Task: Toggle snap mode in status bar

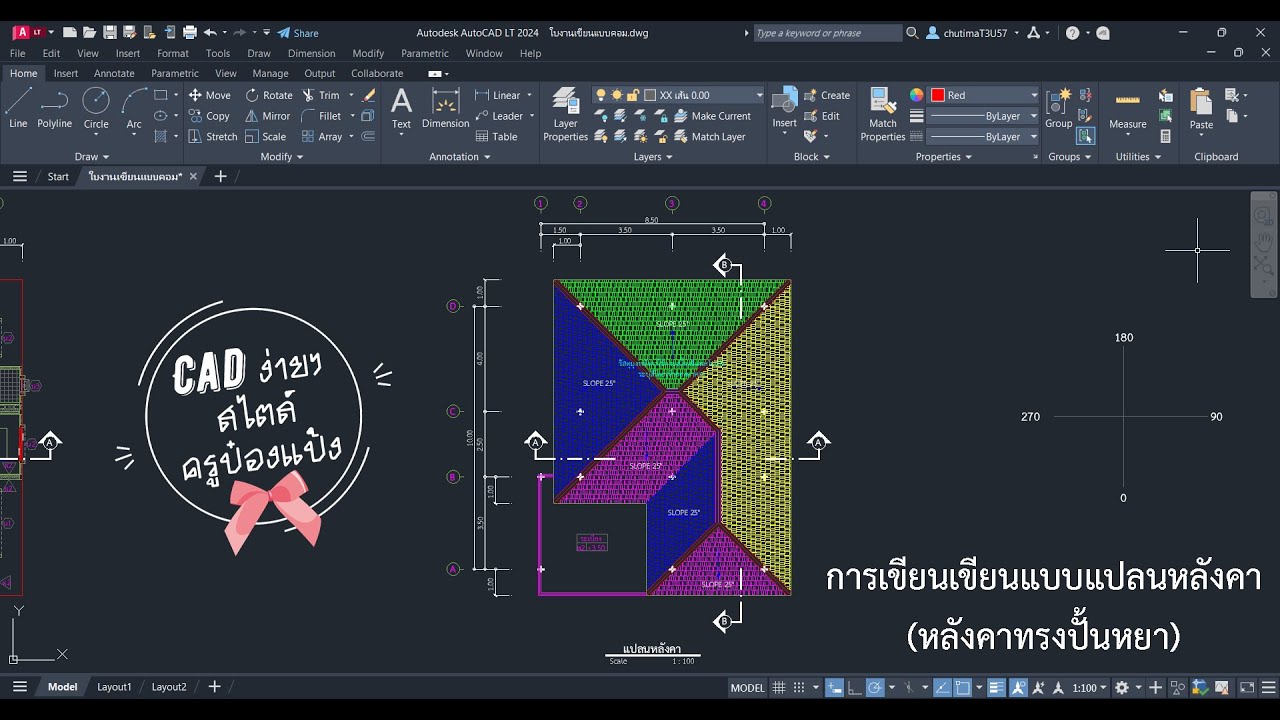Action: [x=799, y=688]
